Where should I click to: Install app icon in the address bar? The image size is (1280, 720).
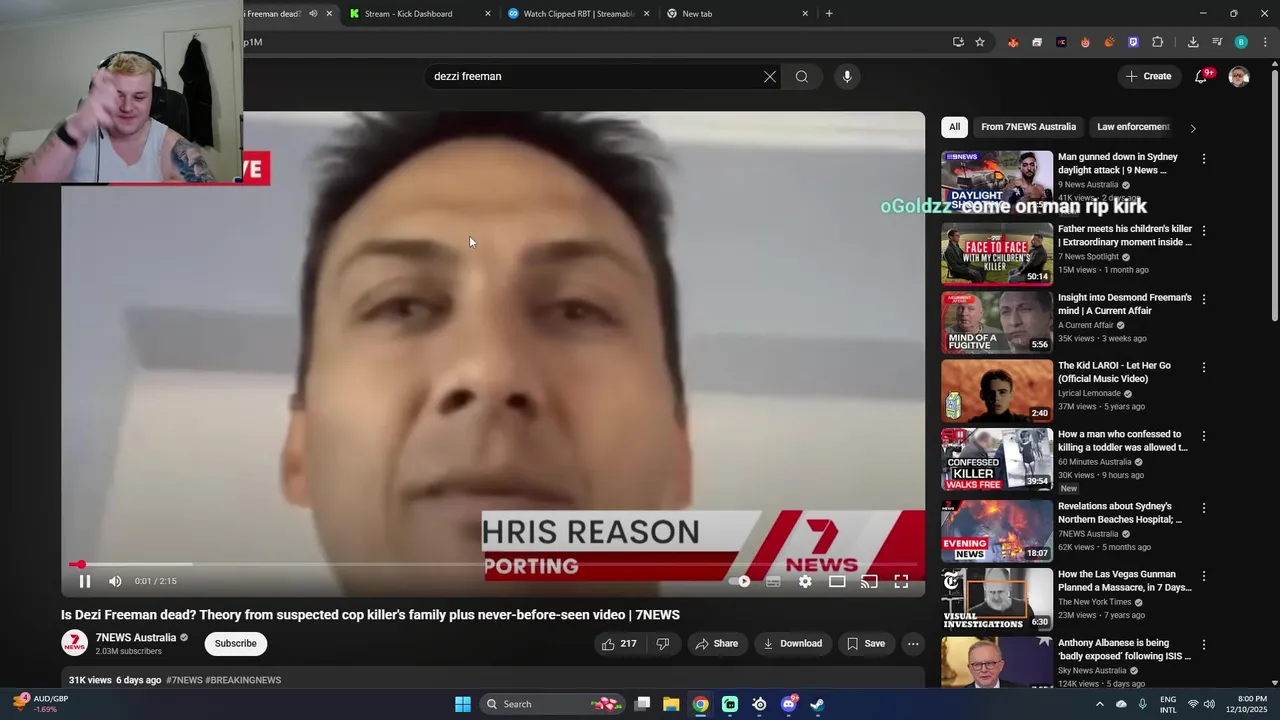point(958,42)
